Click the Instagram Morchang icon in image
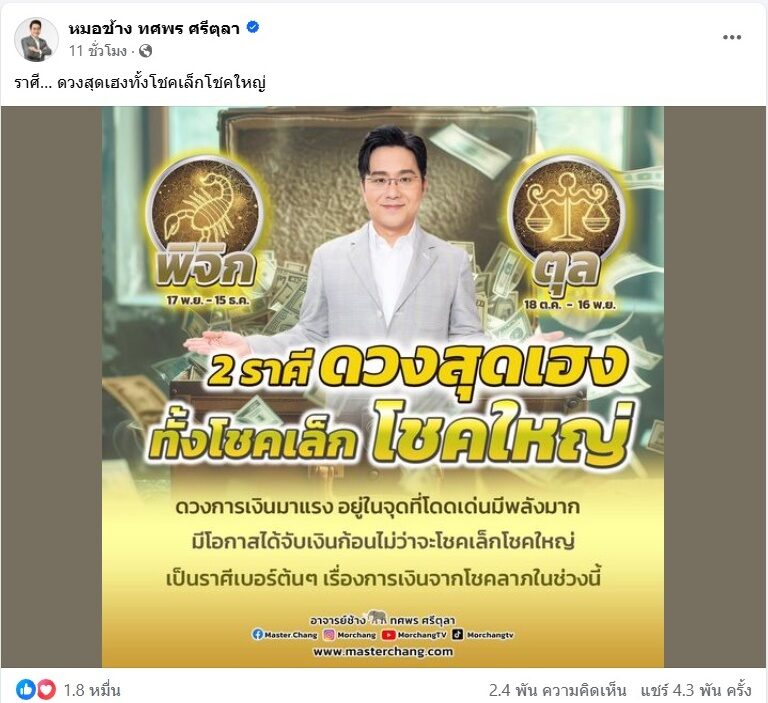Image resolution: width=768 pixels, height=703 pixels. click(x=330, y=634)
